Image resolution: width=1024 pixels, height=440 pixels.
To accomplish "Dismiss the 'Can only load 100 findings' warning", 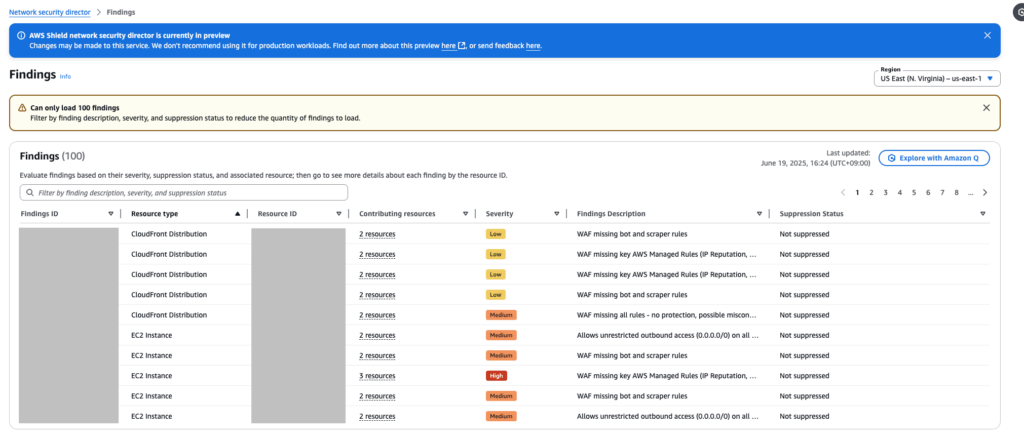I will click(x=986, y=107).
